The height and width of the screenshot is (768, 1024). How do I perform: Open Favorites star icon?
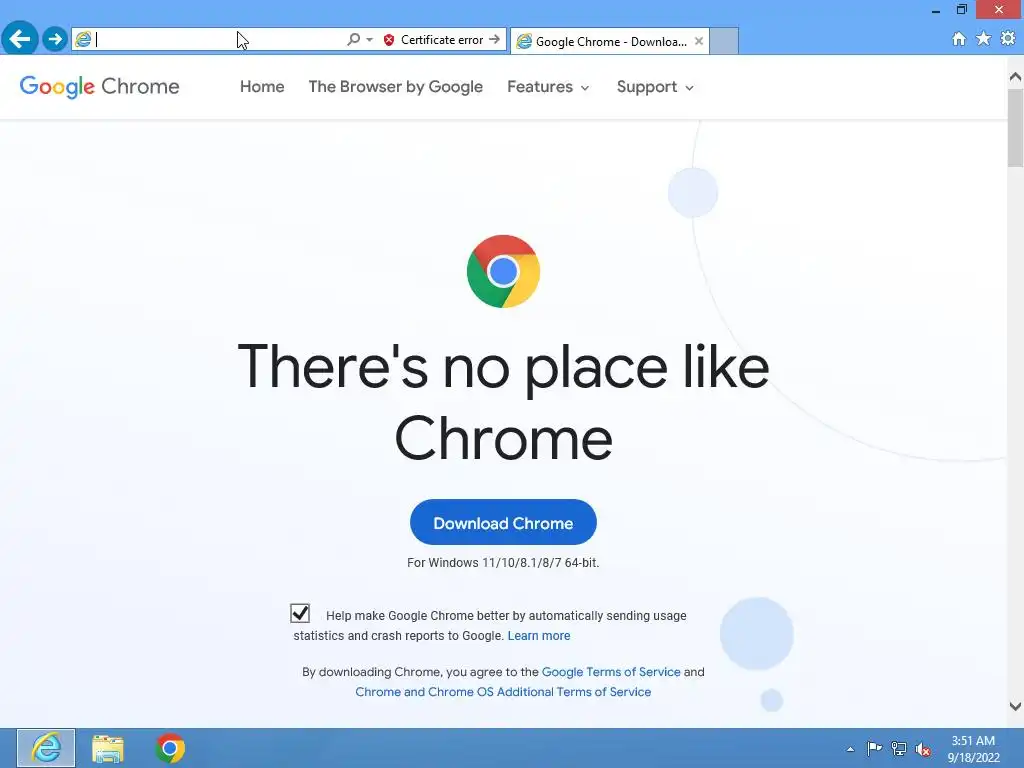(984, 39)
